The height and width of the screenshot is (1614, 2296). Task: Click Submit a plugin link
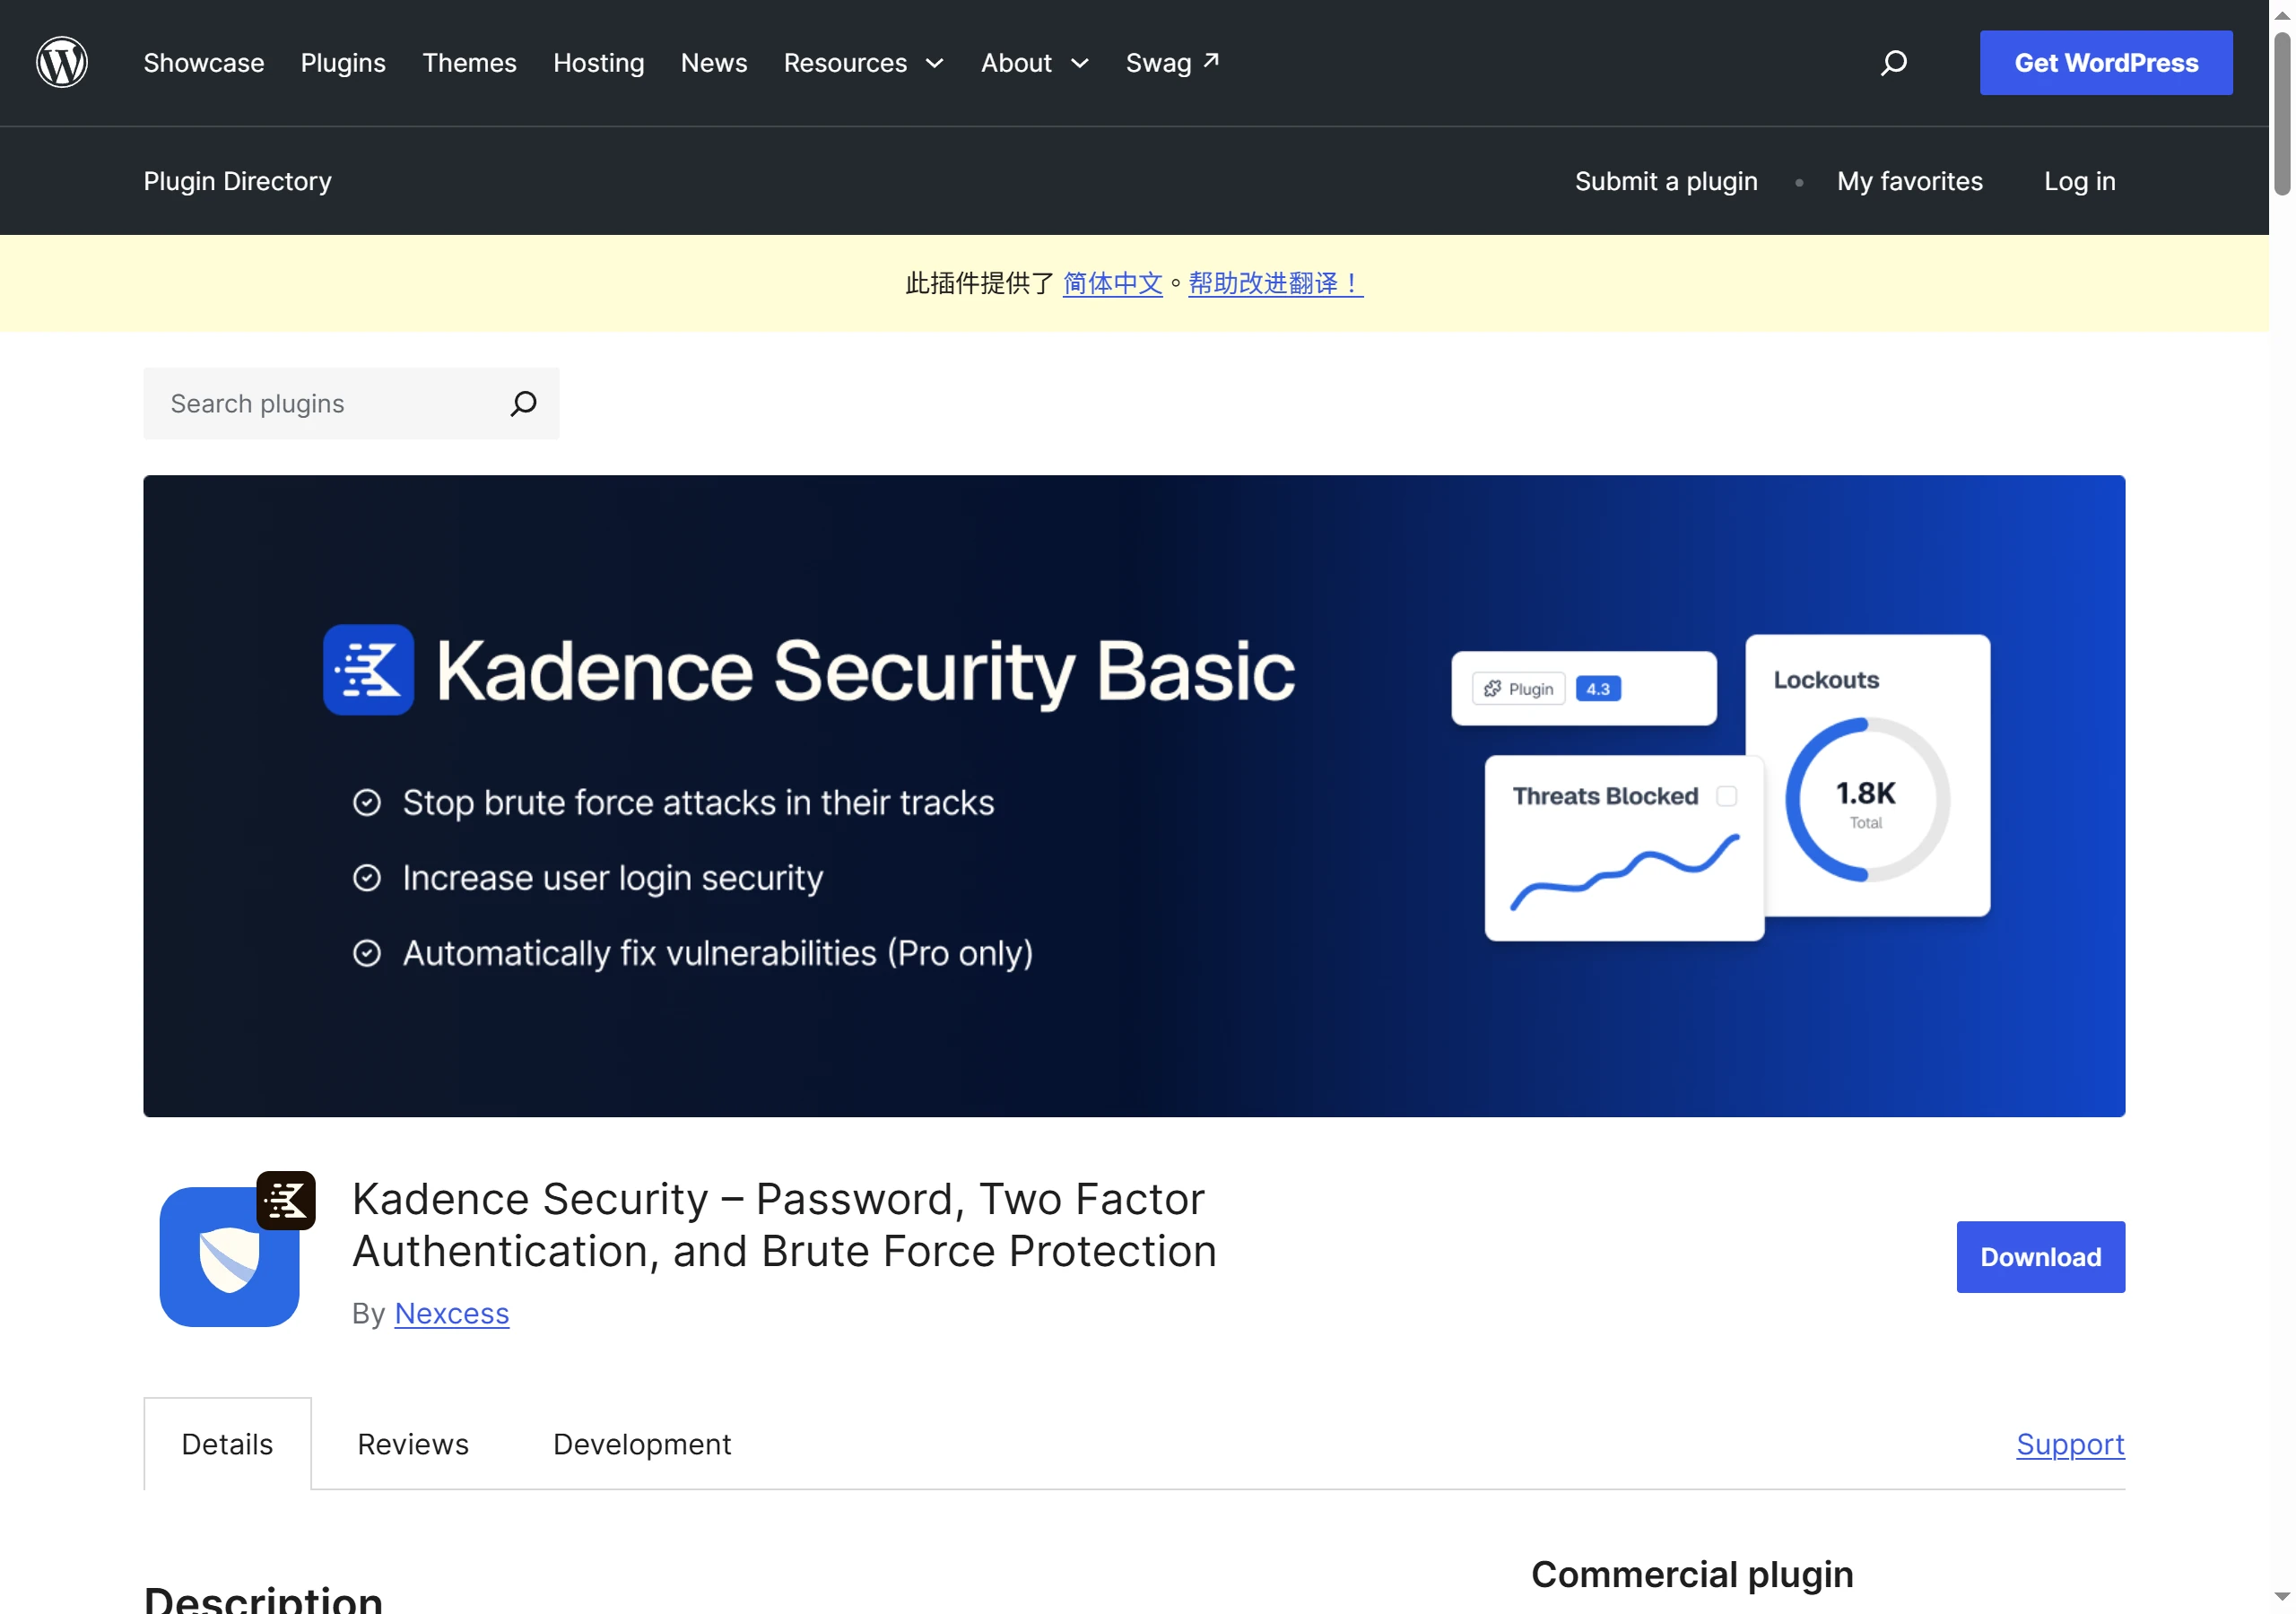click(1665, 181)
